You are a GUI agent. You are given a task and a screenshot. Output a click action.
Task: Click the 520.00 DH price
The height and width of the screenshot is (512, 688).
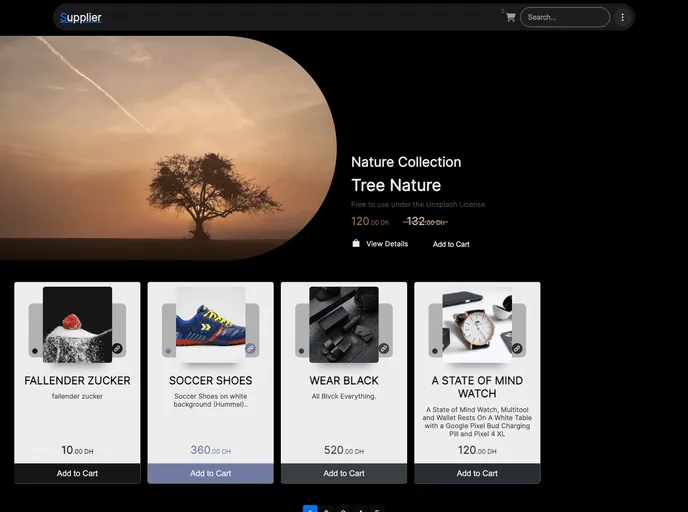344,450
